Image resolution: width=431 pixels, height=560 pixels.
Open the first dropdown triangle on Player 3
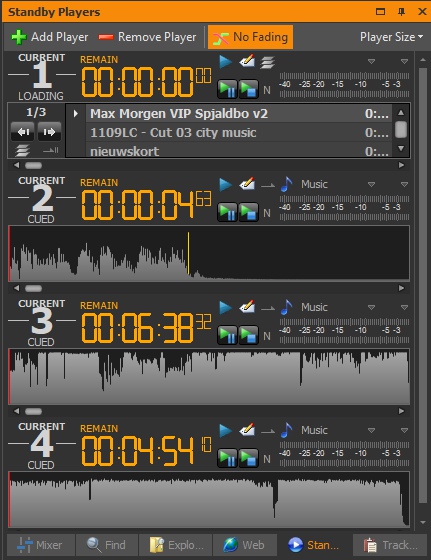point(371,308)
